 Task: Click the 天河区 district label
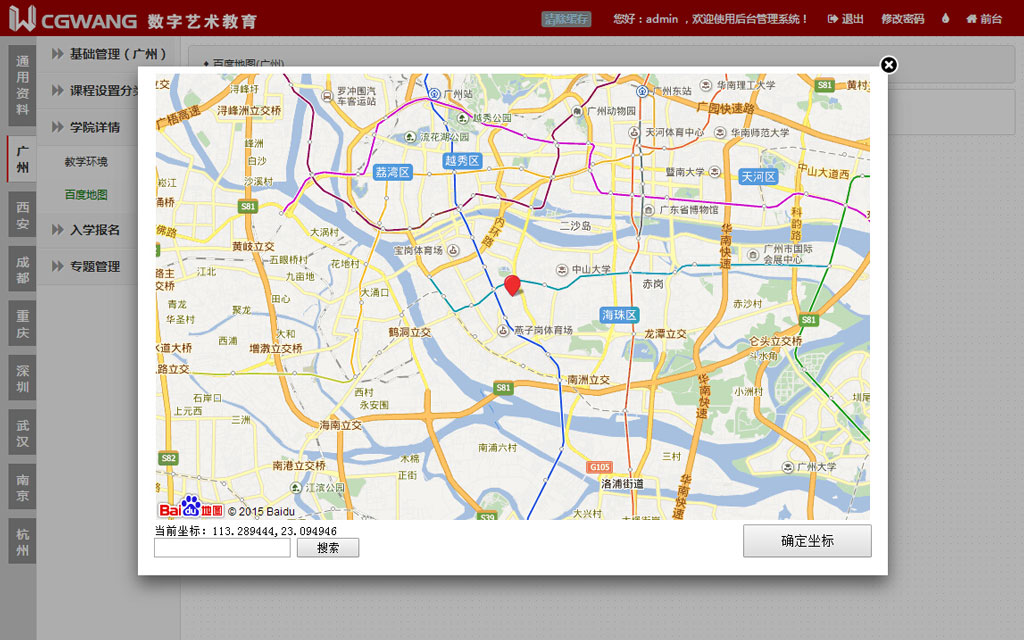coord(758,176)
